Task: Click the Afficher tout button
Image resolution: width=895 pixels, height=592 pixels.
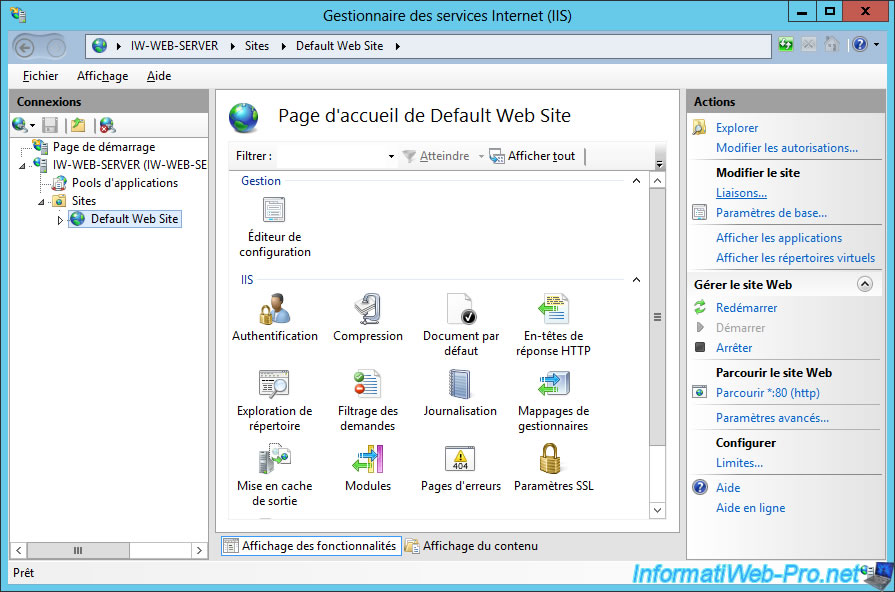Action: click(533, 156)
